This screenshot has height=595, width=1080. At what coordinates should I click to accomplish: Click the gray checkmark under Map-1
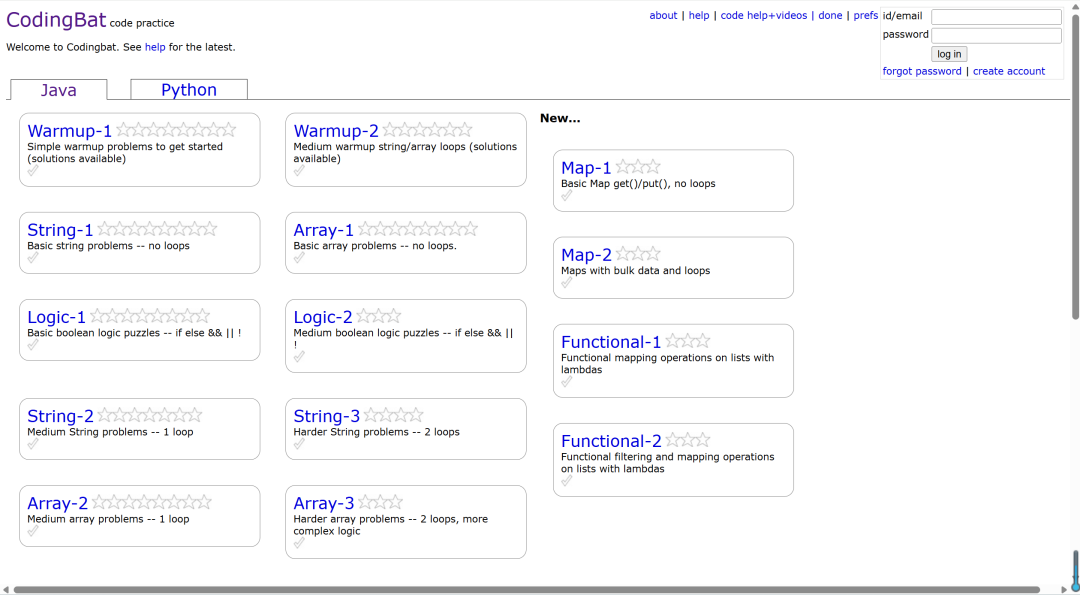tap(567, 196)
